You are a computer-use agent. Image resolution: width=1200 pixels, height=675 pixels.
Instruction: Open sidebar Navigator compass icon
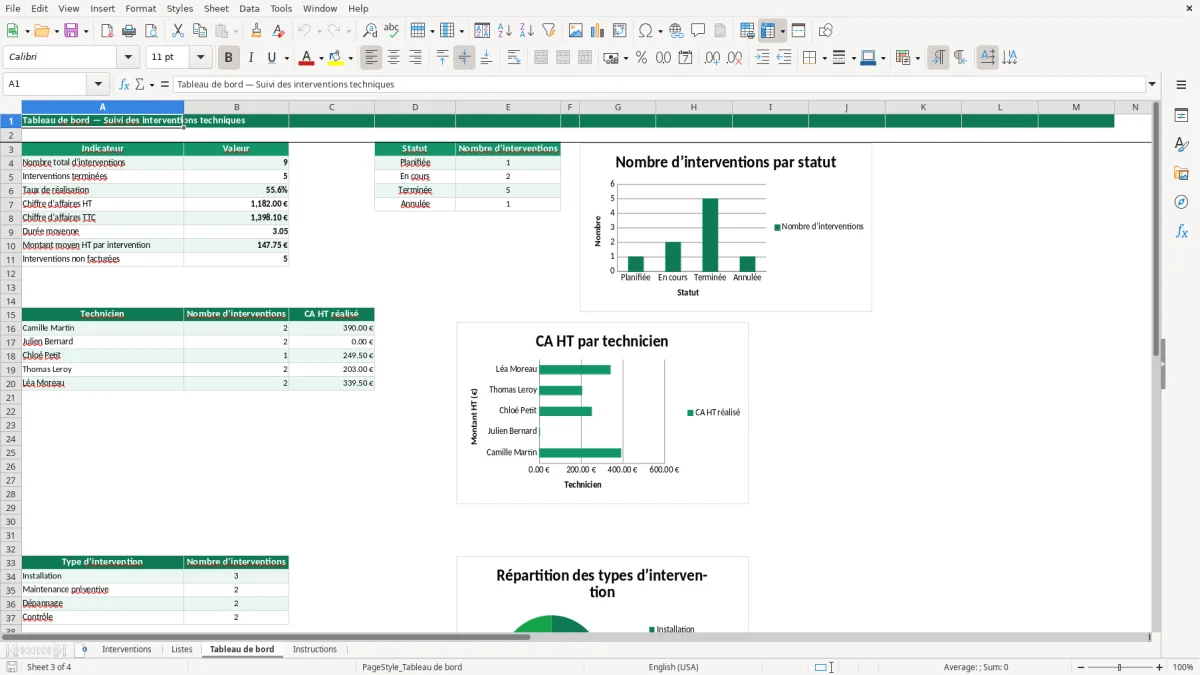click(1181, 202)
